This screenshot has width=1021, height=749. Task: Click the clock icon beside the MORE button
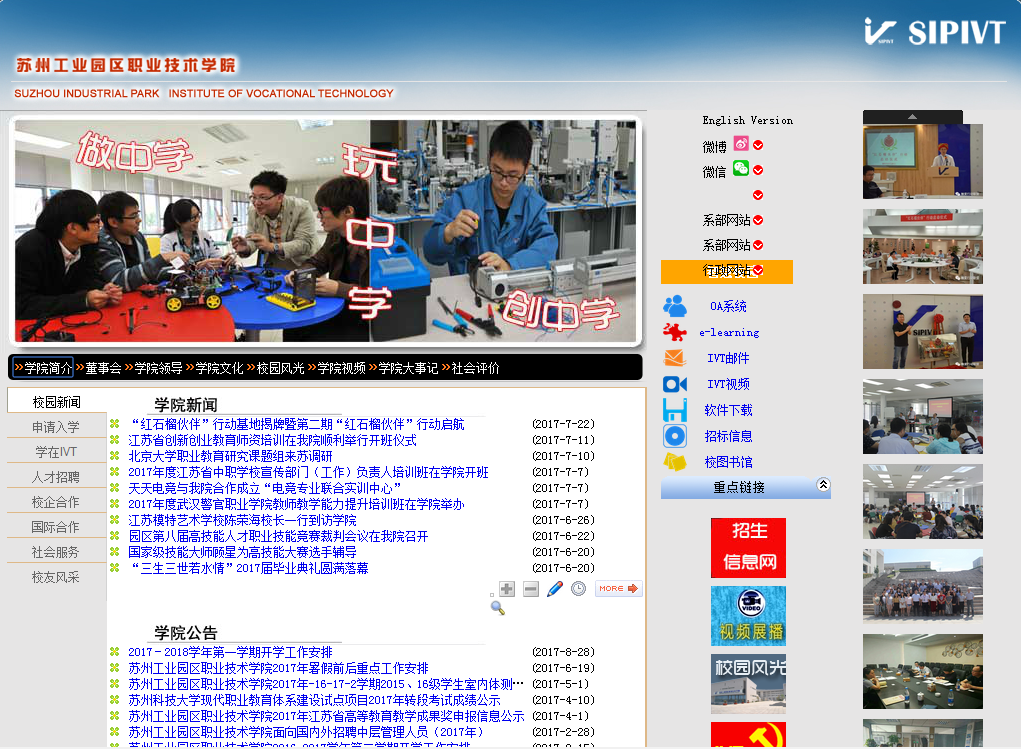point(578,589)
